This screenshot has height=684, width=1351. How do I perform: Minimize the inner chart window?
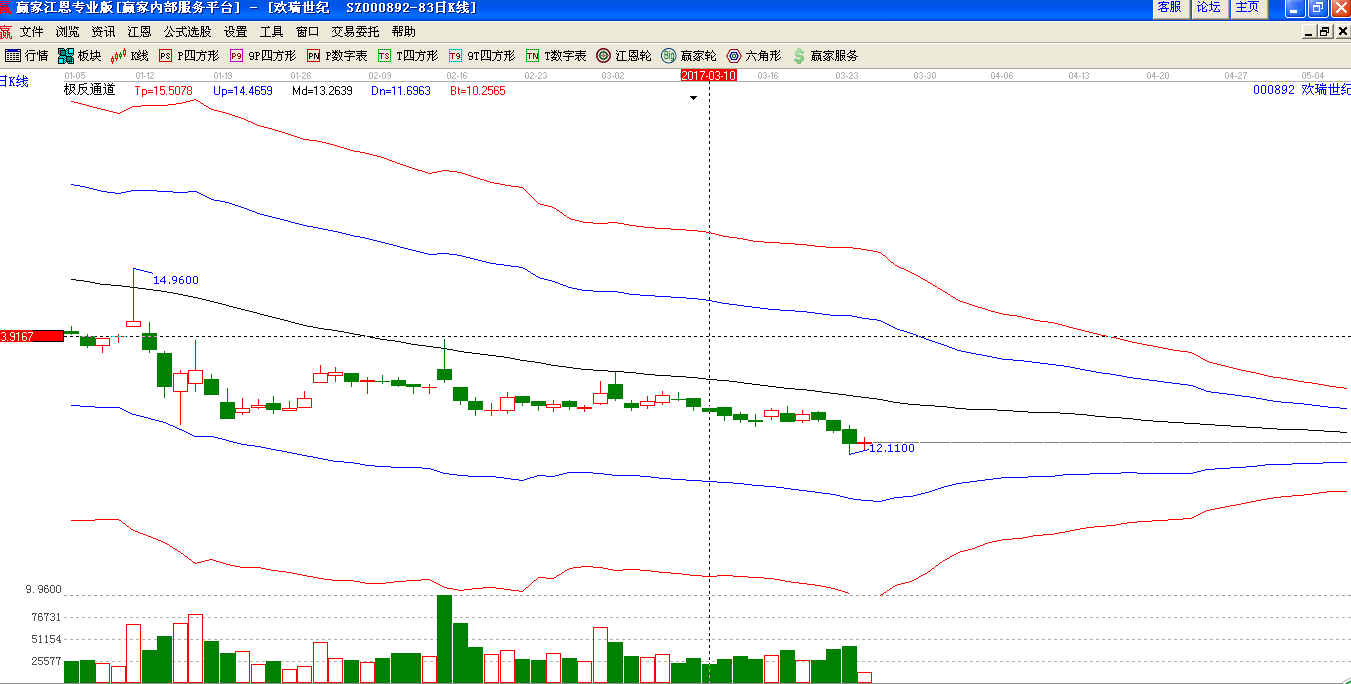1309,32
